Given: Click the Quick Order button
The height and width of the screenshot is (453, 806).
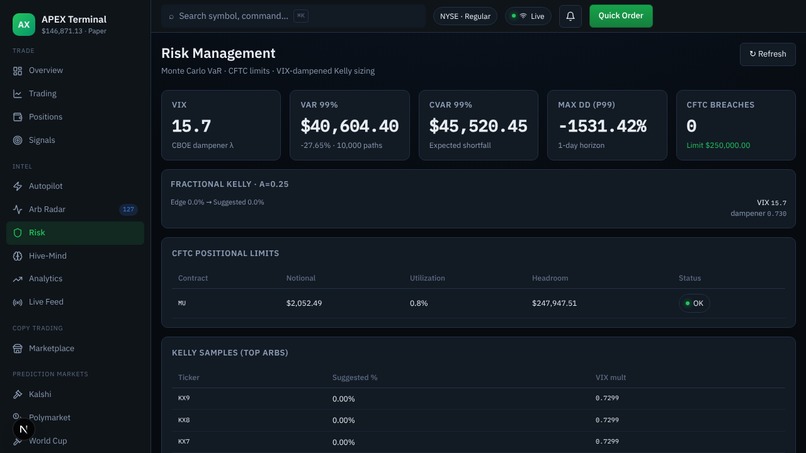Looking at the screenshot, I should (x=621, y=16).
